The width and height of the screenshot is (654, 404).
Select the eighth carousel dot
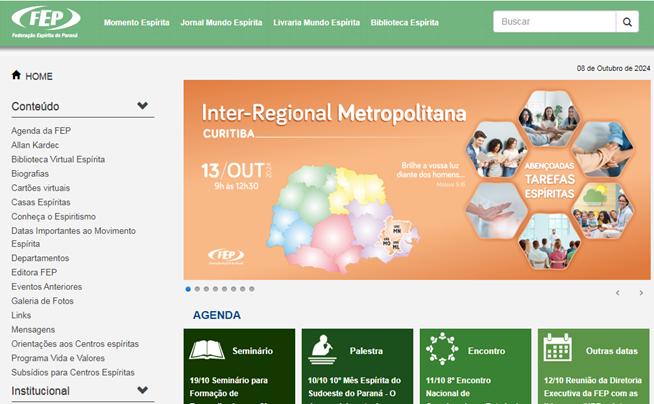252,289
